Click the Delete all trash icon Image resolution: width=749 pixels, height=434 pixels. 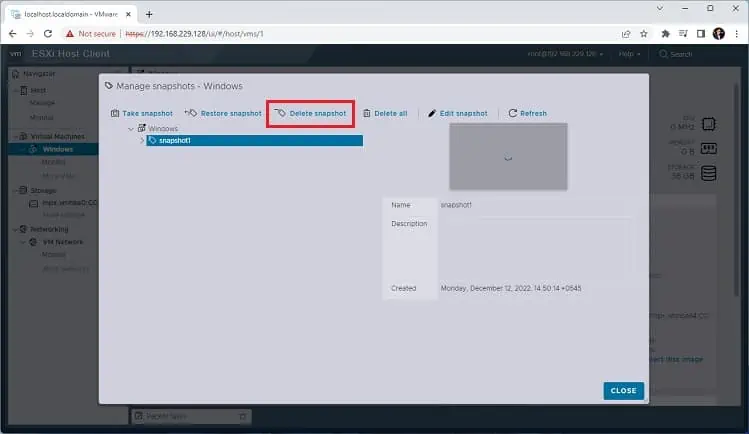click(366, 113)
